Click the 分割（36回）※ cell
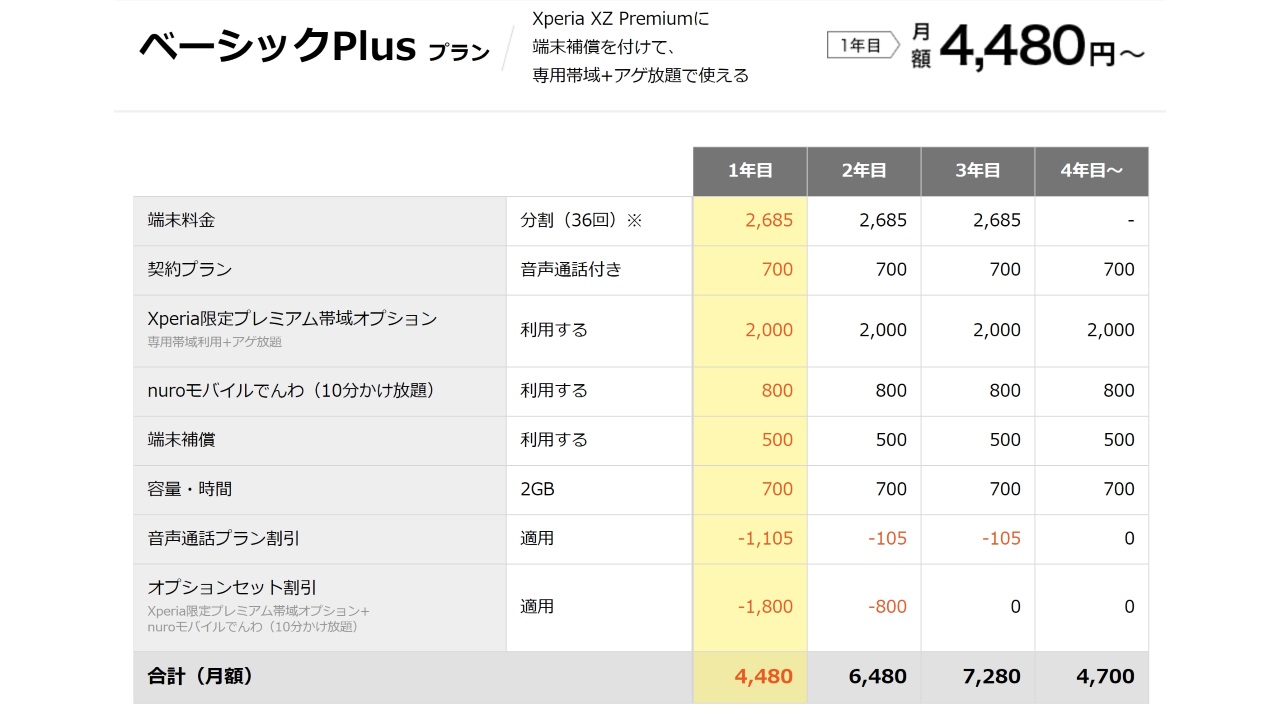The height and width of the screenshot is (720, 1280). pos(580,220)
